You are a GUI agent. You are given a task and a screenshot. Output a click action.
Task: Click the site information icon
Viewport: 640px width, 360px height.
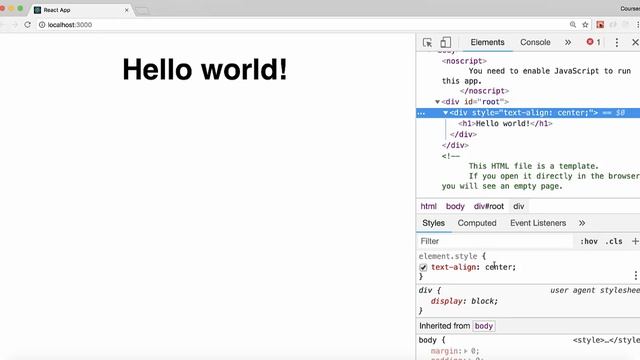(x=42, y=25)
